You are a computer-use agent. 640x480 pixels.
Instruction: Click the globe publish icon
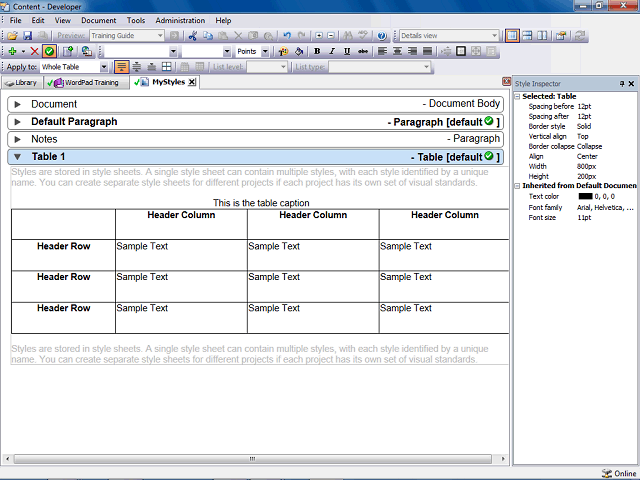pos(87,51)
